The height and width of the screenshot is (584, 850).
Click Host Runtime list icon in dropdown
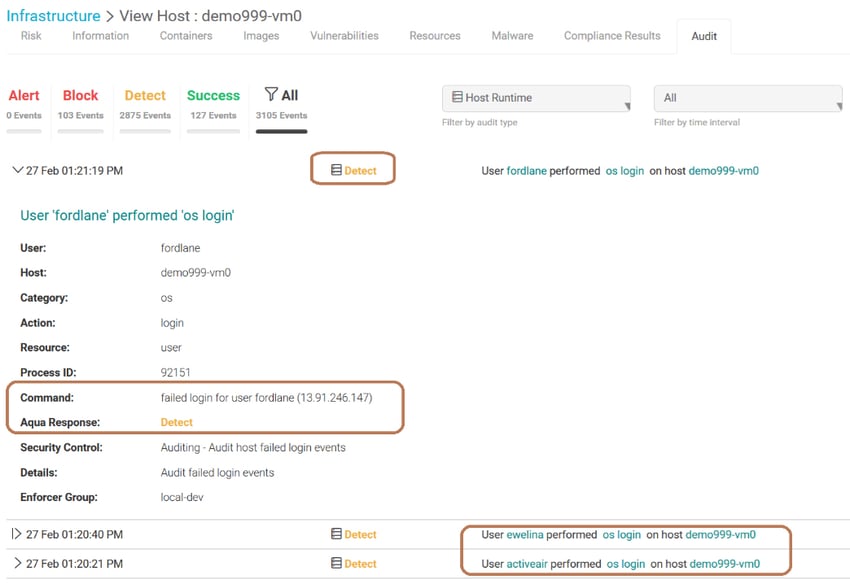coord(458,97)
